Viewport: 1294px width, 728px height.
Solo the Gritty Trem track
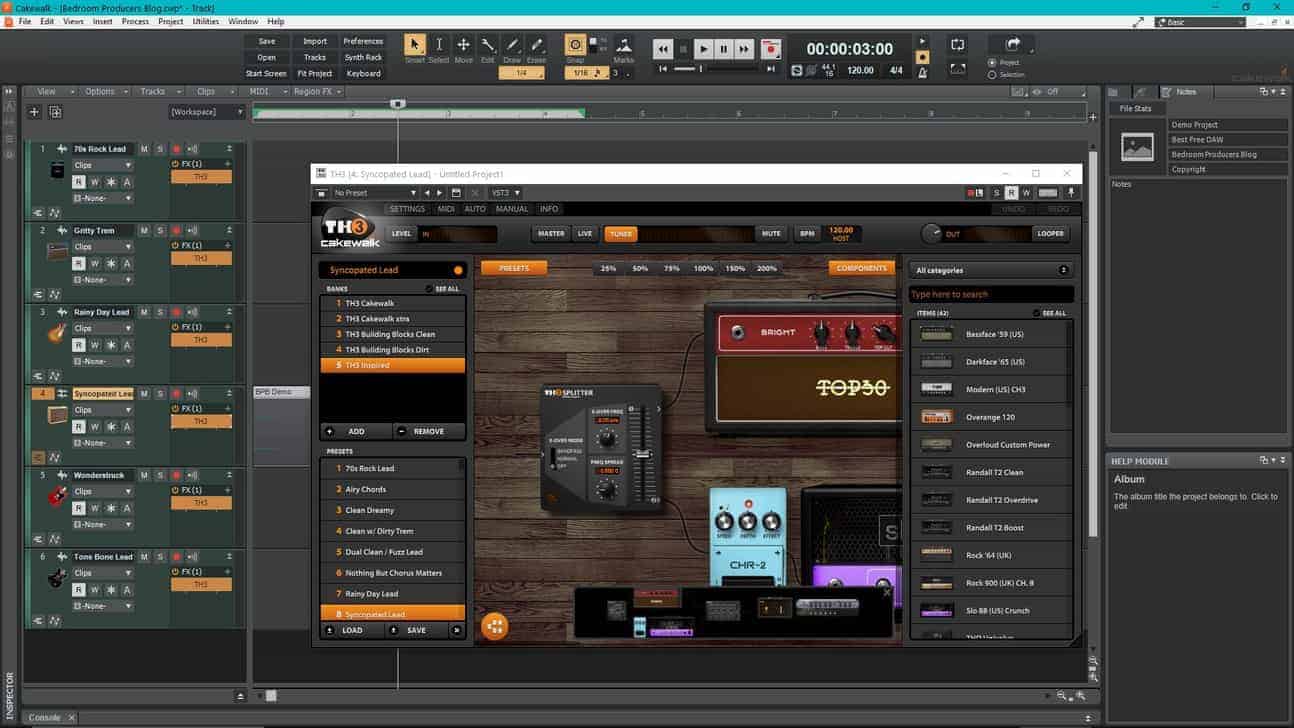[x=160, y=231]
